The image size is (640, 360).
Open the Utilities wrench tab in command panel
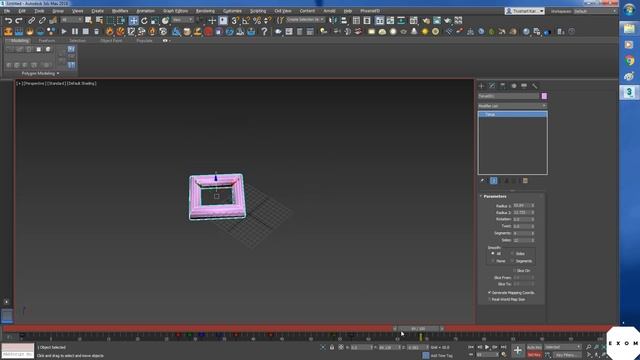pyautogui.click(x=535, y=86)
